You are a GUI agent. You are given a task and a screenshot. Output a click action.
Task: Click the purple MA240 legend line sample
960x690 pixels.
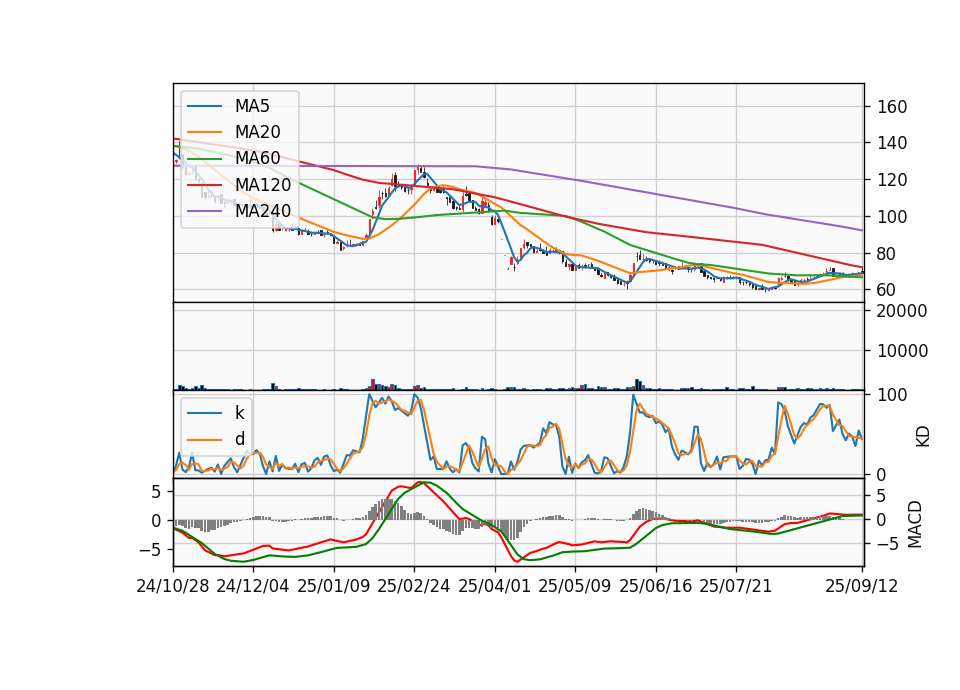click(204, 211)
